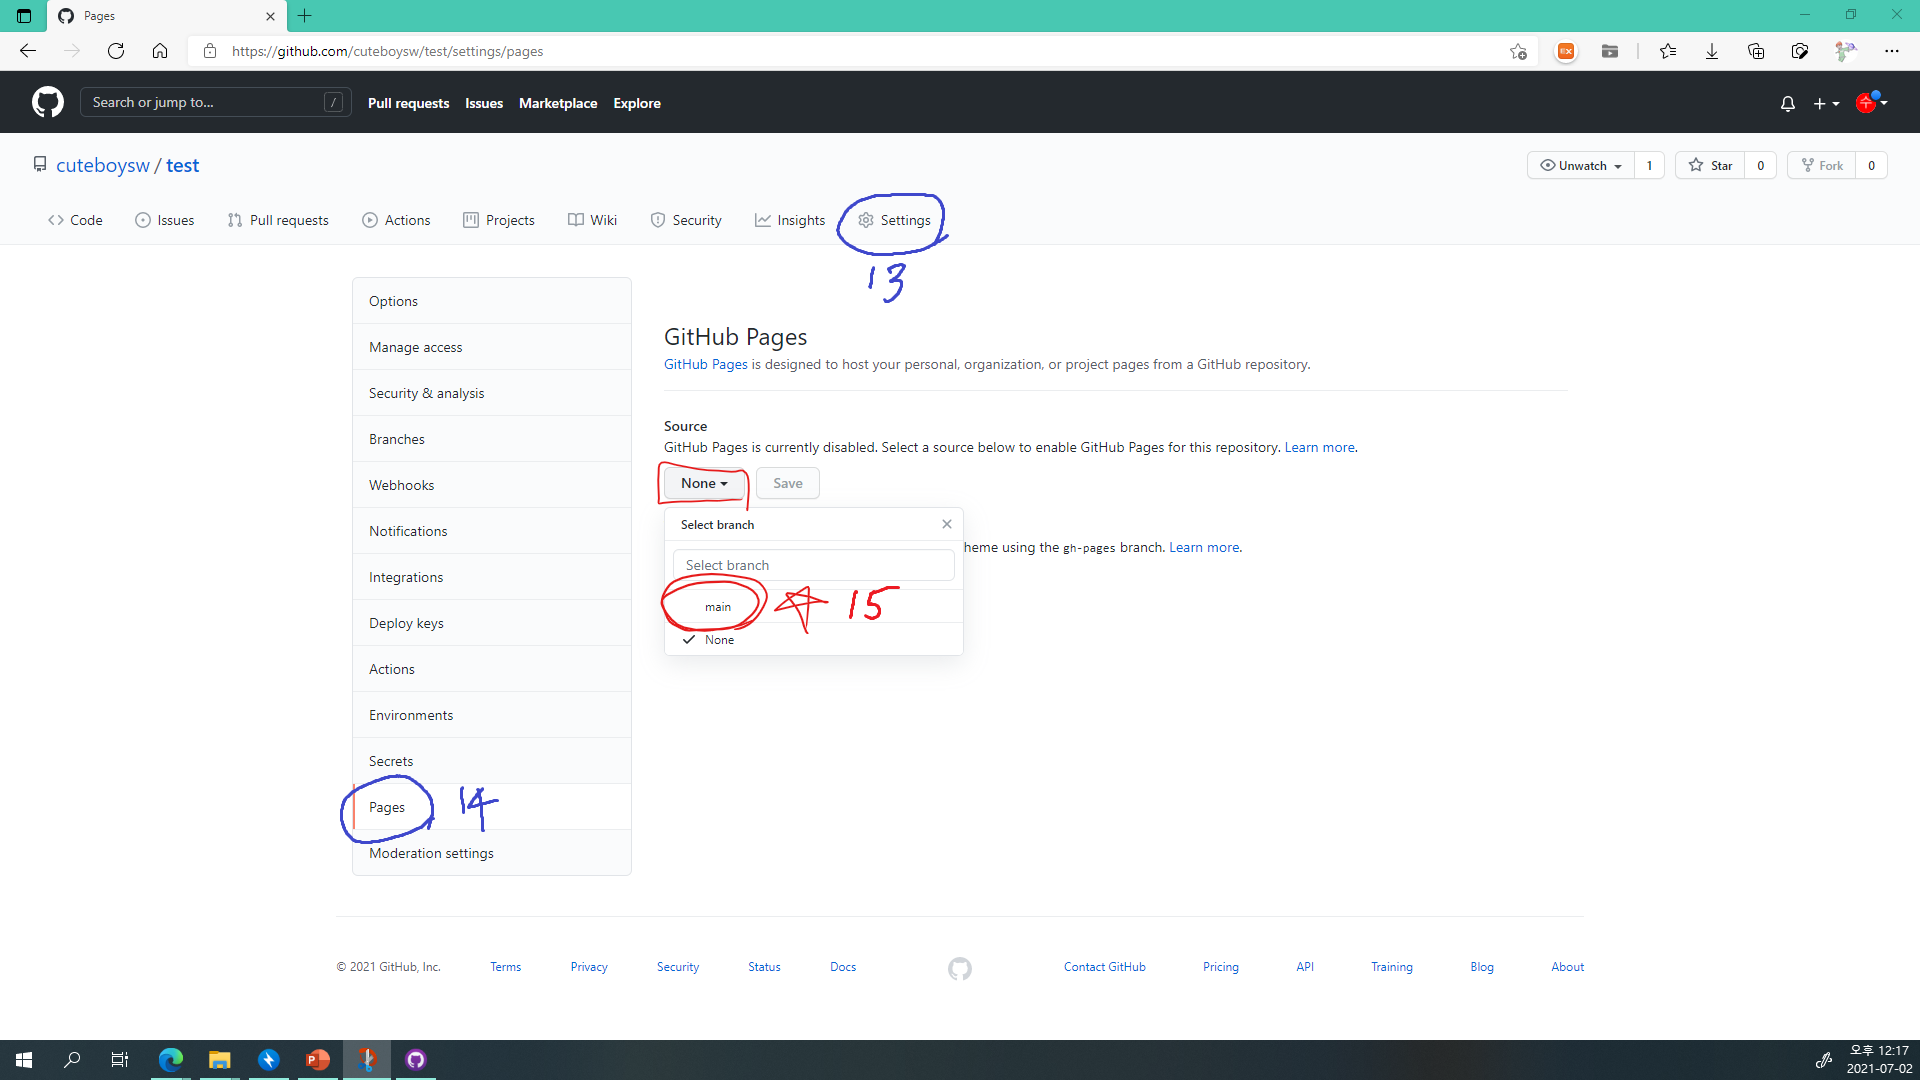Open PowerPoint from the taskbar
The height and width of the screenshot is (1080, 1920).
coord(318,1060)
